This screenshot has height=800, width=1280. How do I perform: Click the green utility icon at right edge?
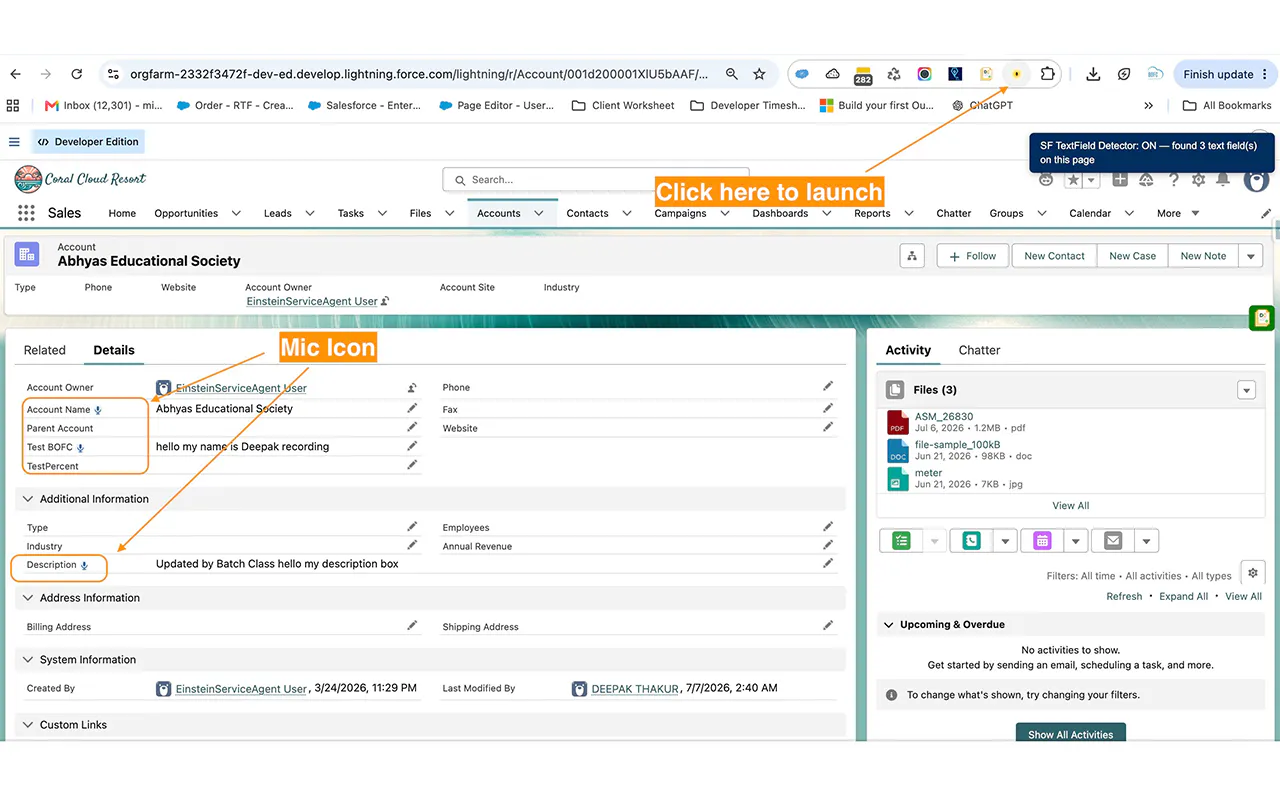(1262, 318)
